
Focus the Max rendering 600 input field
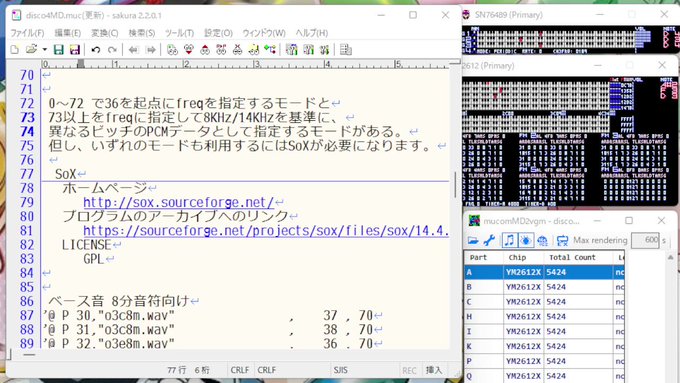click(x=645, y=240)
